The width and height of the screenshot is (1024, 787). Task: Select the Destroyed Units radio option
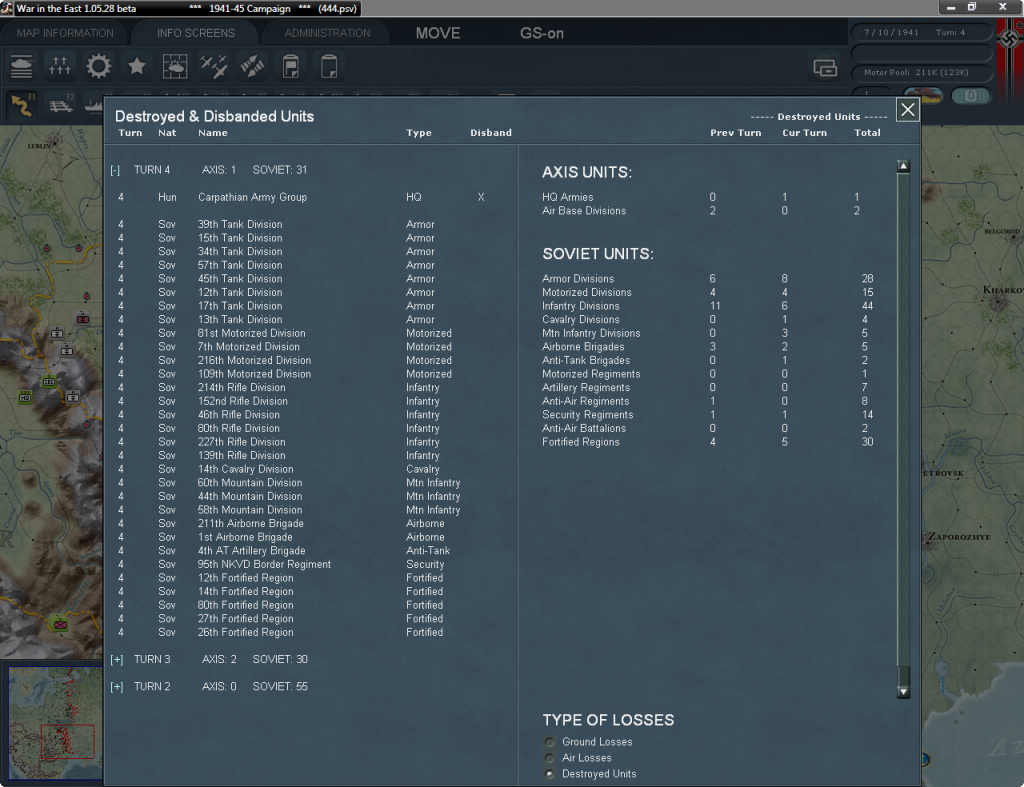[x=550, y=774]
